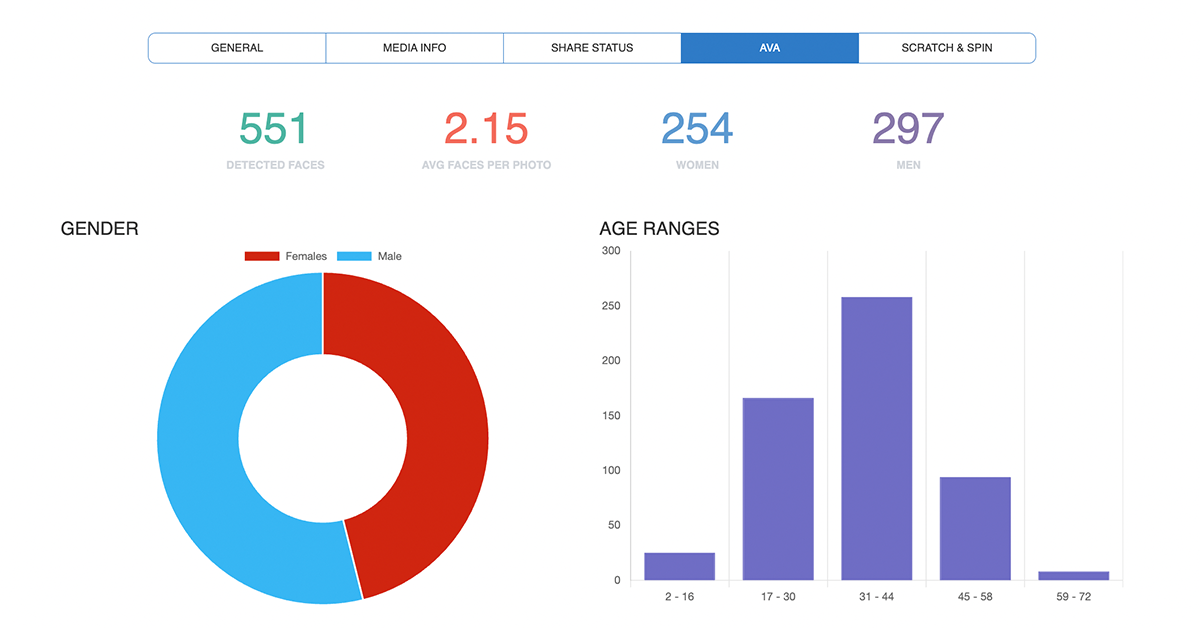
Task: Click the 254 women count
Action: [697, 129]
